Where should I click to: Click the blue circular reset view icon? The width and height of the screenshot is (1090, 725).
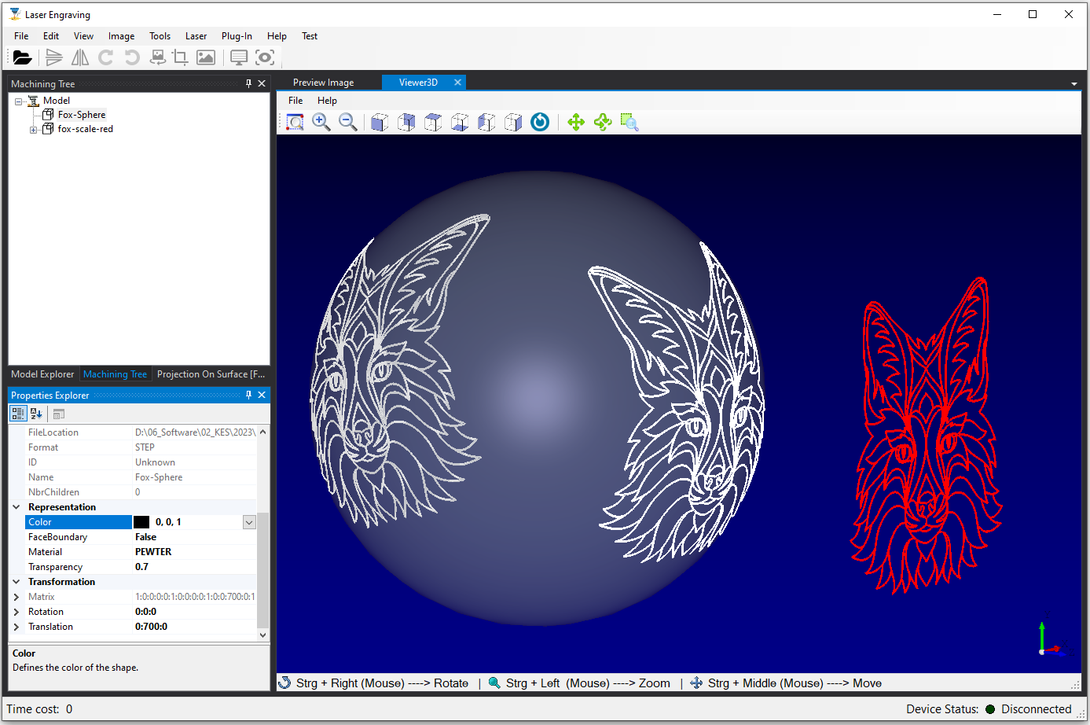pos(540,122)
